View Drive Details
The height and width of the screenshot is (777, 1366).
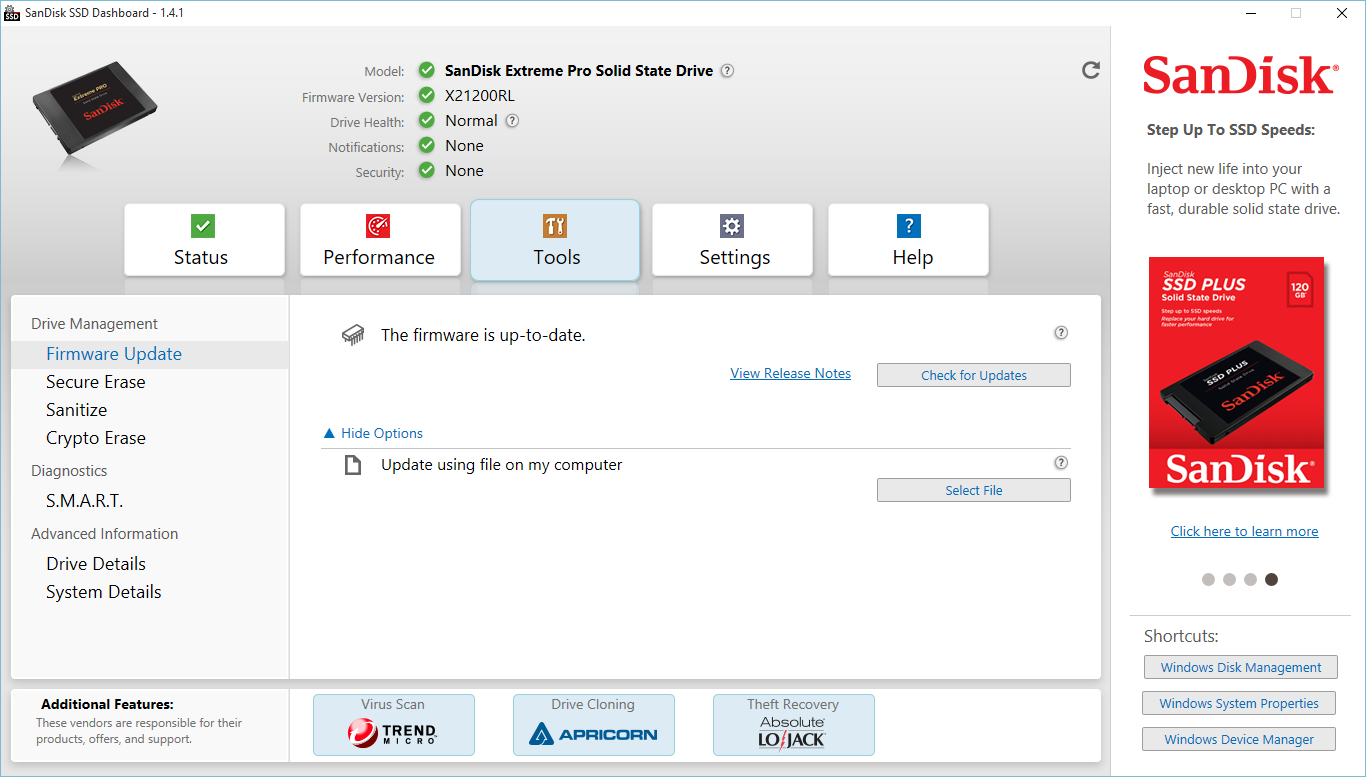point(95,564)
